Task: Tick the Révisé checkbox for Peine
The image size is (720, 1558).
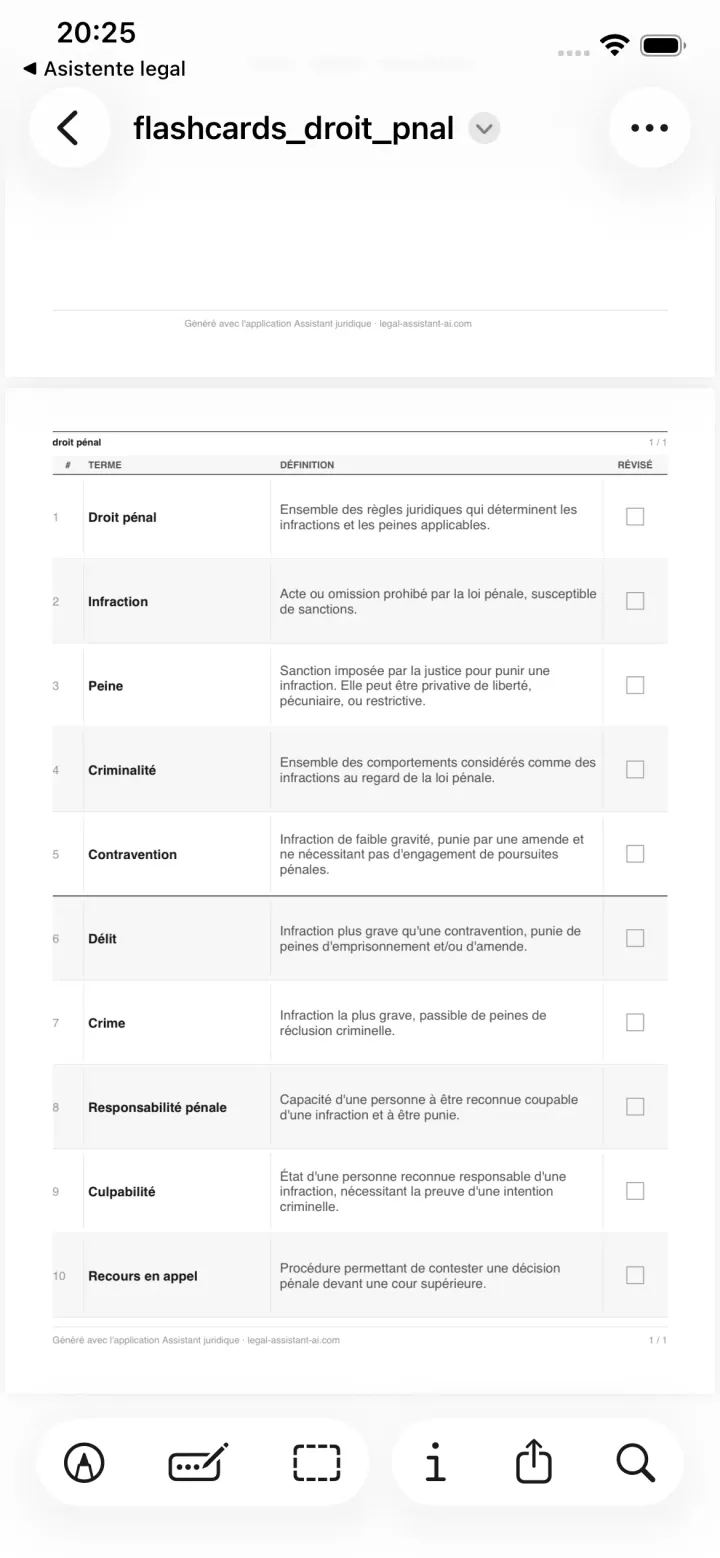Action: [x=635, y=685]
